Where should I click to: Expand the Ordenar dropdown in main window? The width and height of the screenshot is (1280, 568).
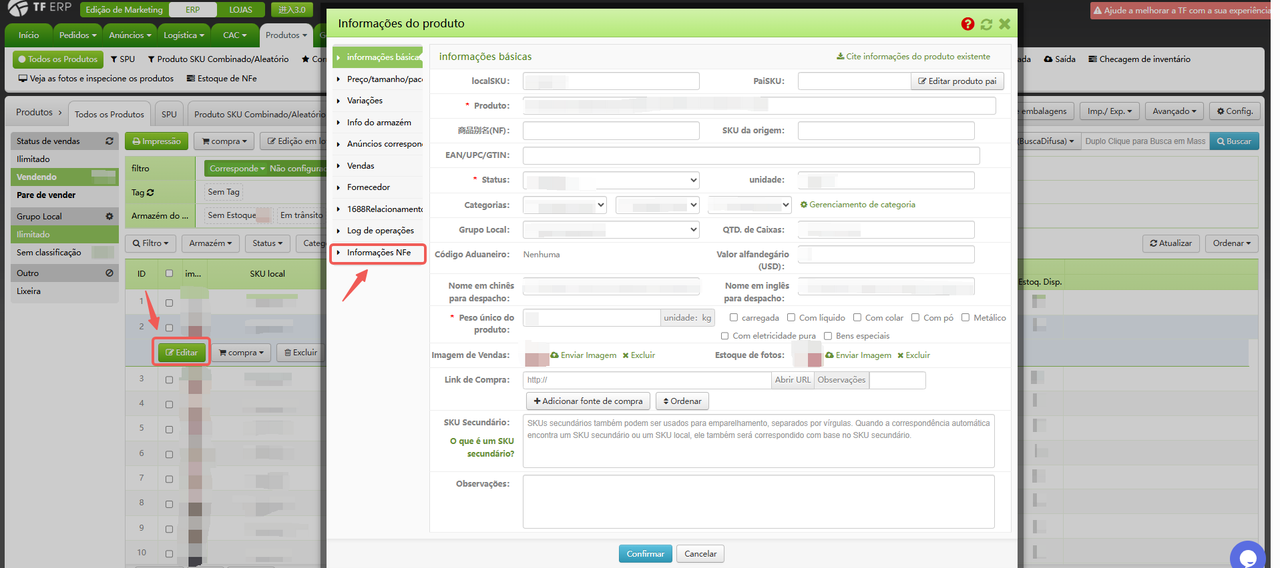point(1231,243)
